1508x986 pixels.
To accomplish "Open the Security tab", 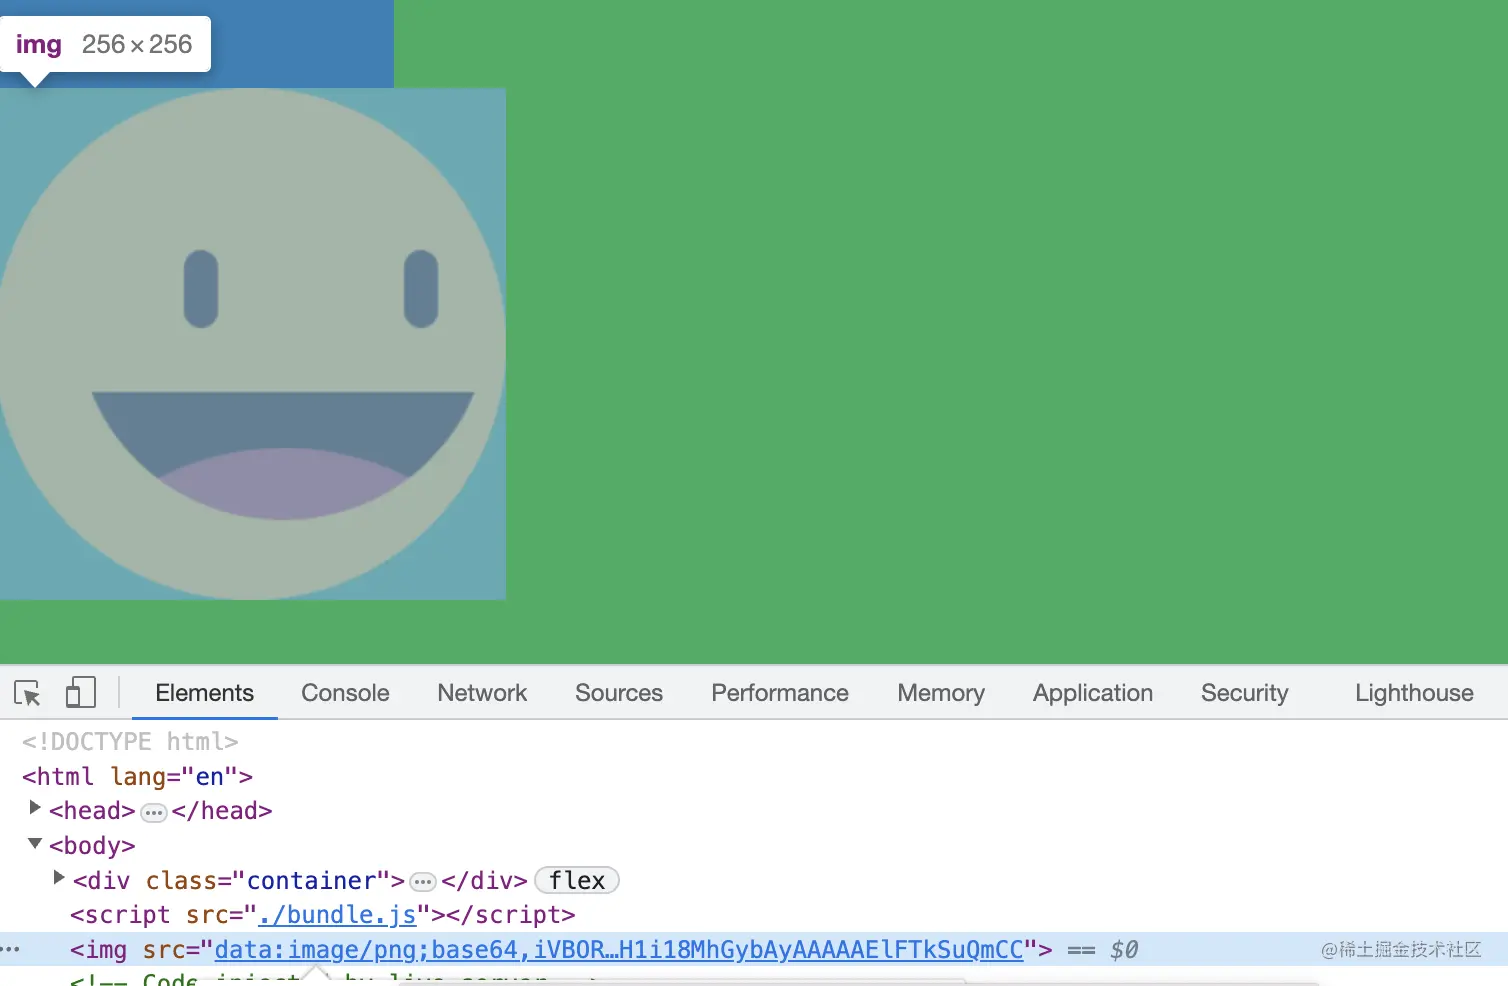I will pos(1245,693).
